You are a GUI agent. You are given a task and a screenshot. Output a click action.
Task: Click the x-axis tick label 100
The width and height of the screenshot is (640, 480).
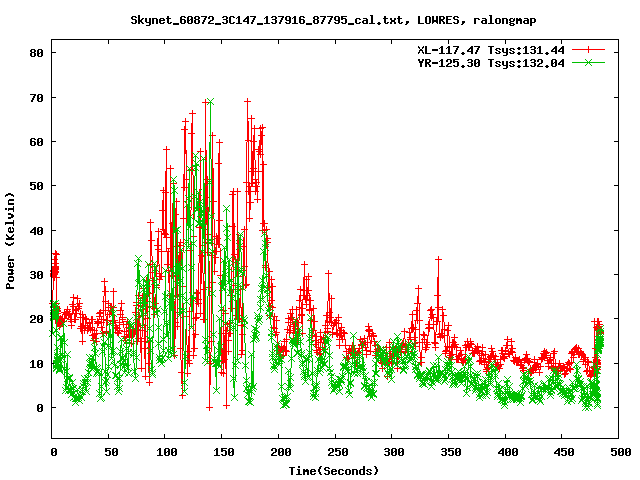167,452
